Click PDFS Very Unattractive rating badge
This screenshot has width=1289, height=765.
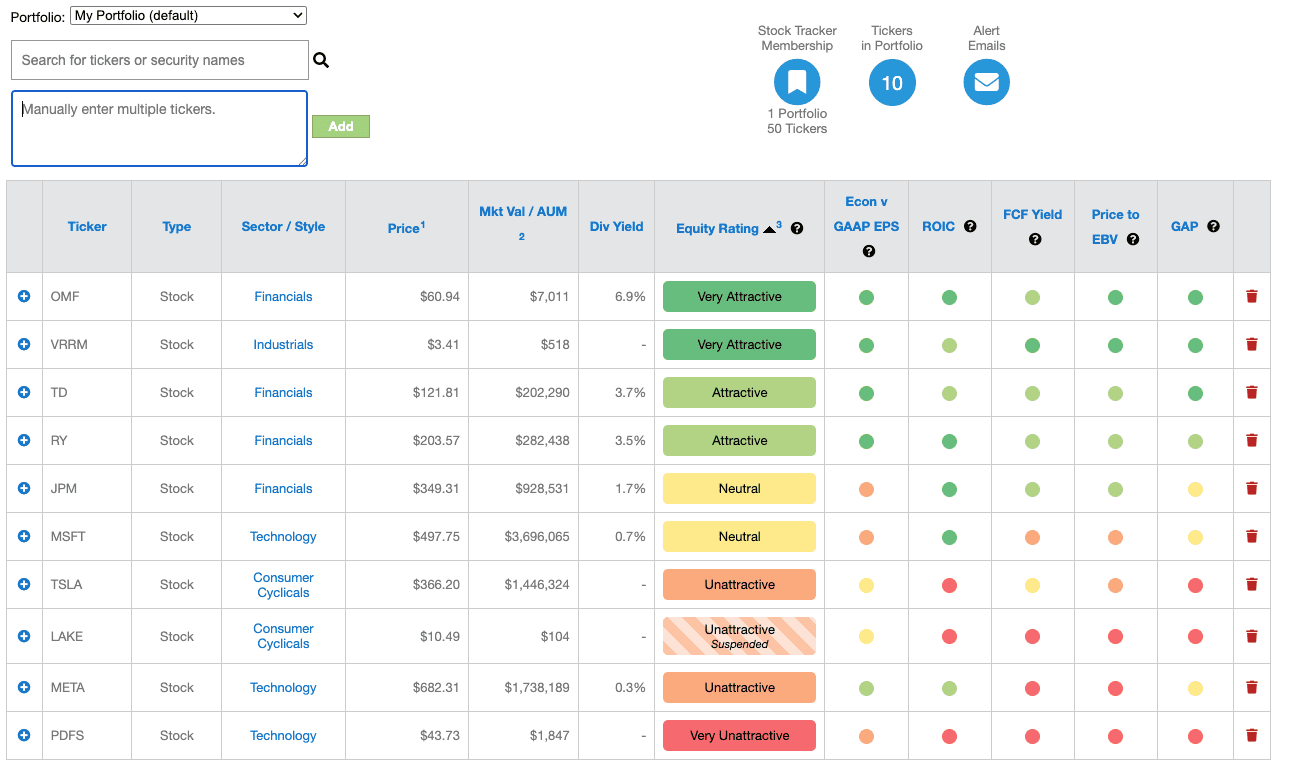739,735
